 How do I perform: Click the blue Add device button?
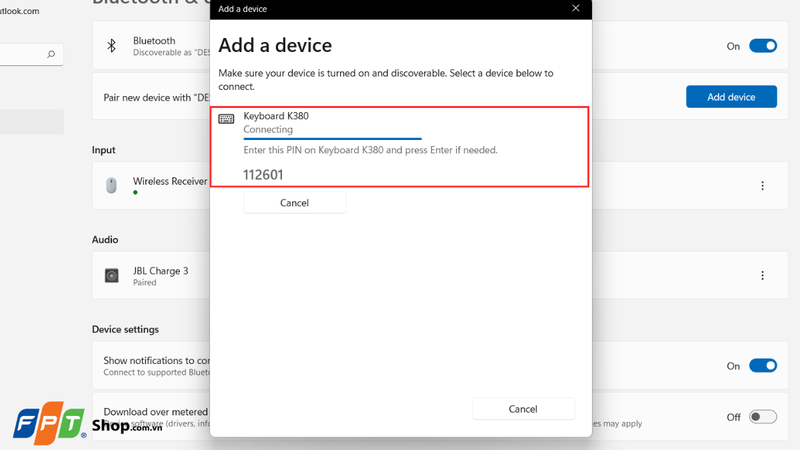[731, 97]
